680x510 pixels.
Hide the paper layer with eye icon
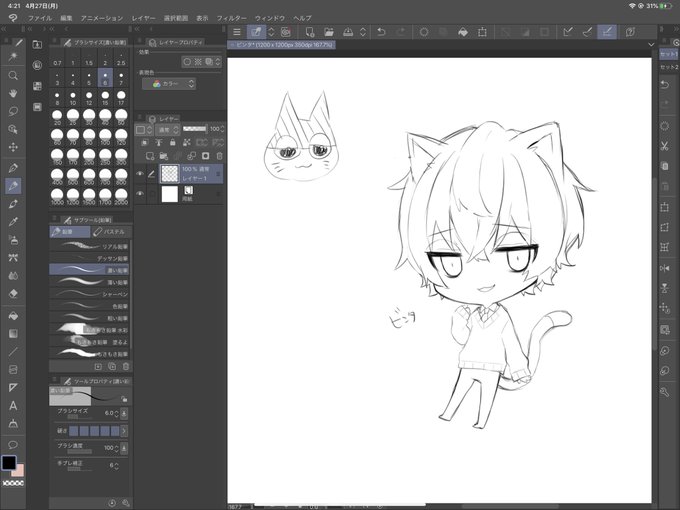point(140,193)
